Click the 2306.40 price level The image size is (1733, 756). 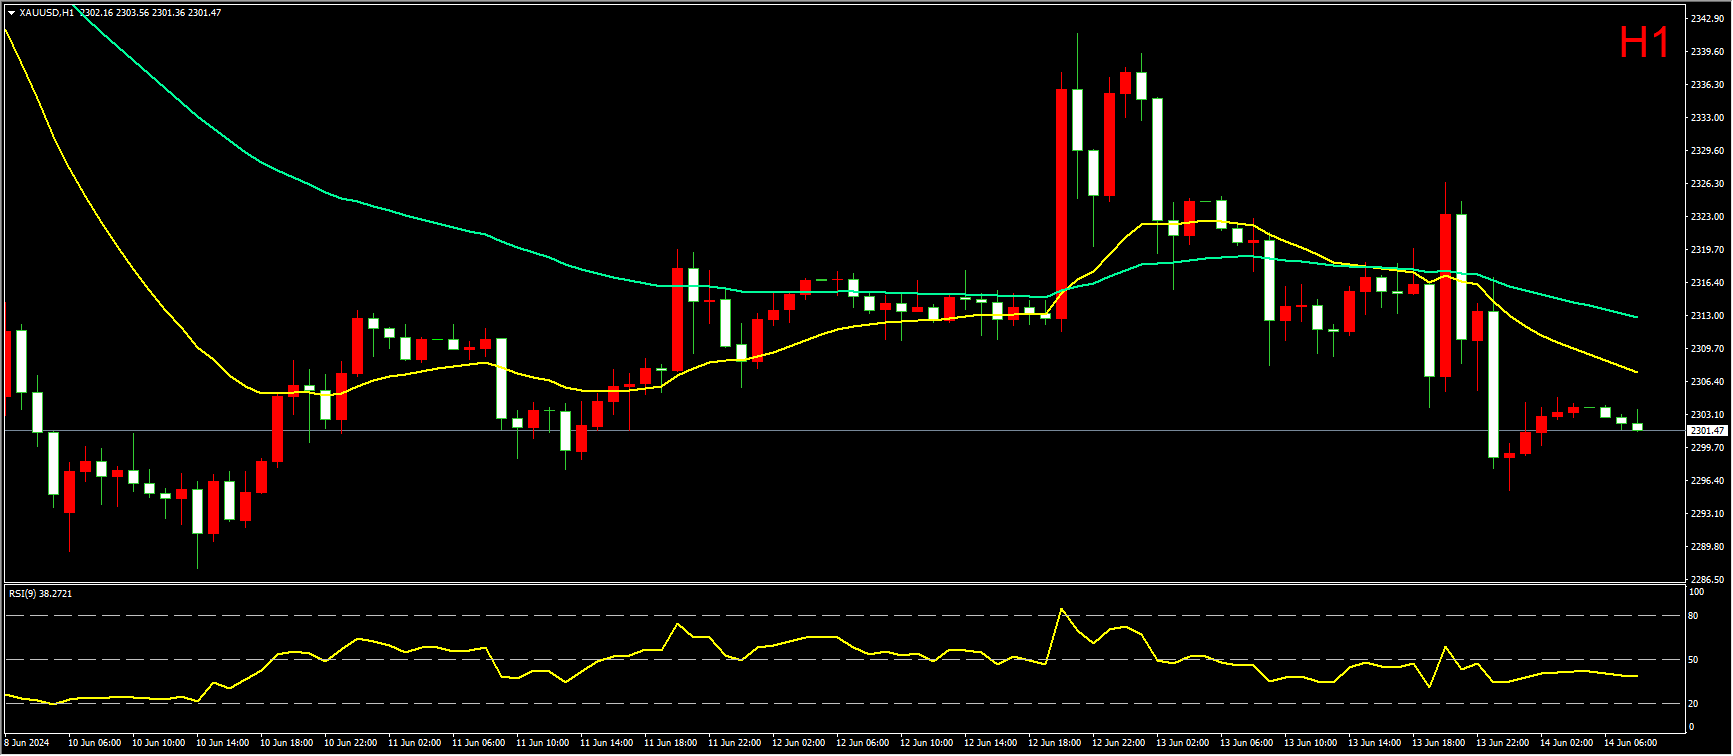click(1706, 382)
